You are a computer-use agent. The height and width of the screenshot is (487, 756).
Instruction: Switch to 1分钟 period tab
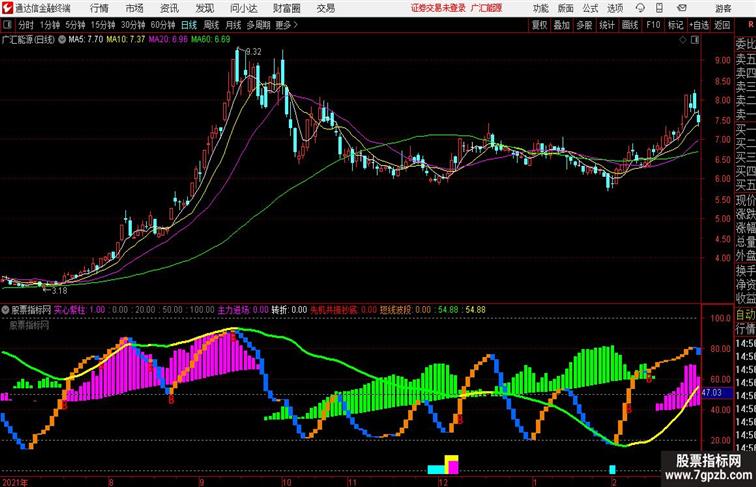click(50, 25)
